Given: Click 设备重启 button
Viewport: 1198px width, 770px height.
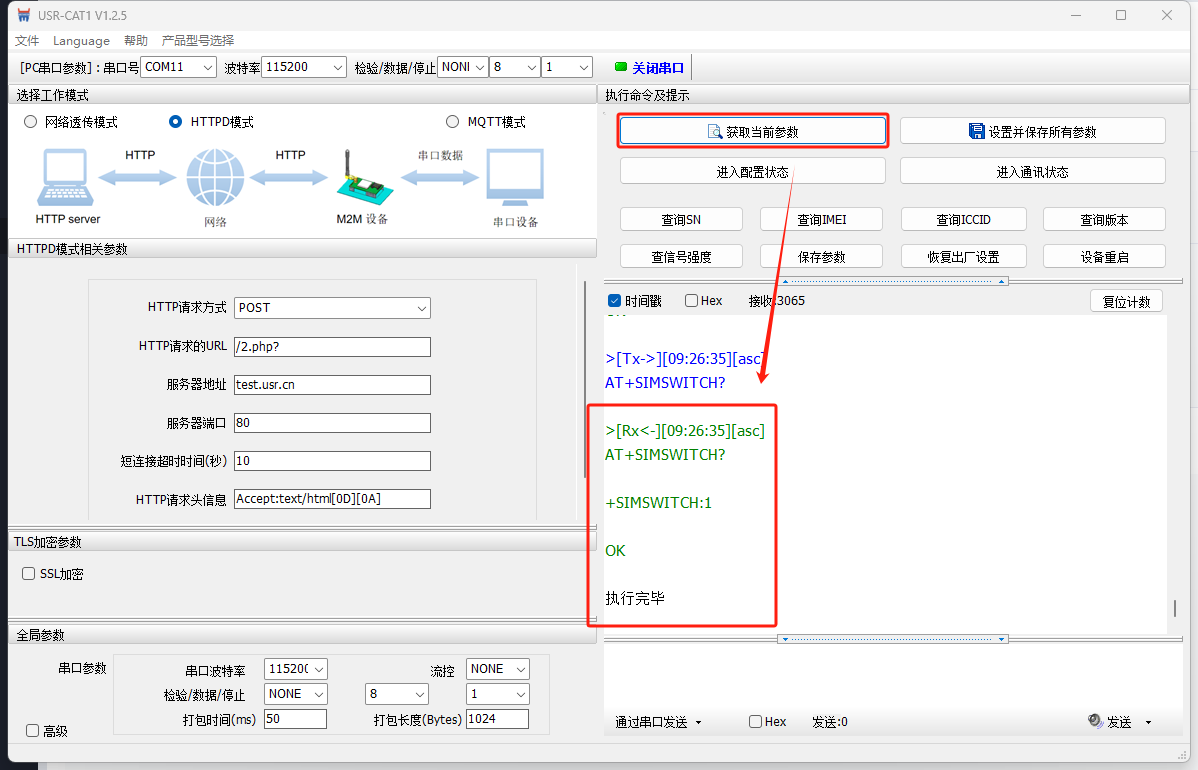Looking at the screenshot, I should [1104, 257].
